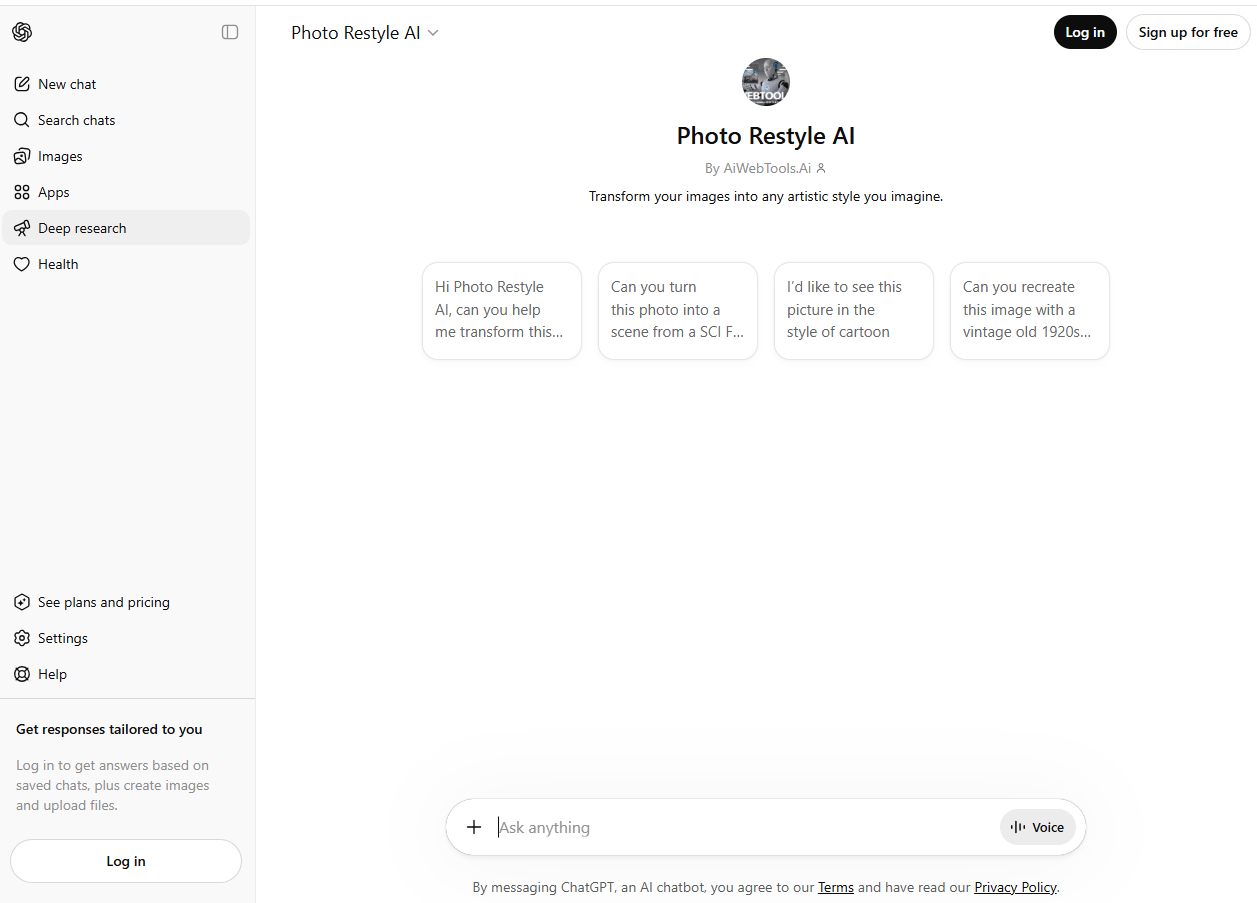Click the ChatGPT logo icon
This screenshot has height=903, width=1257.
click(21, 31)
